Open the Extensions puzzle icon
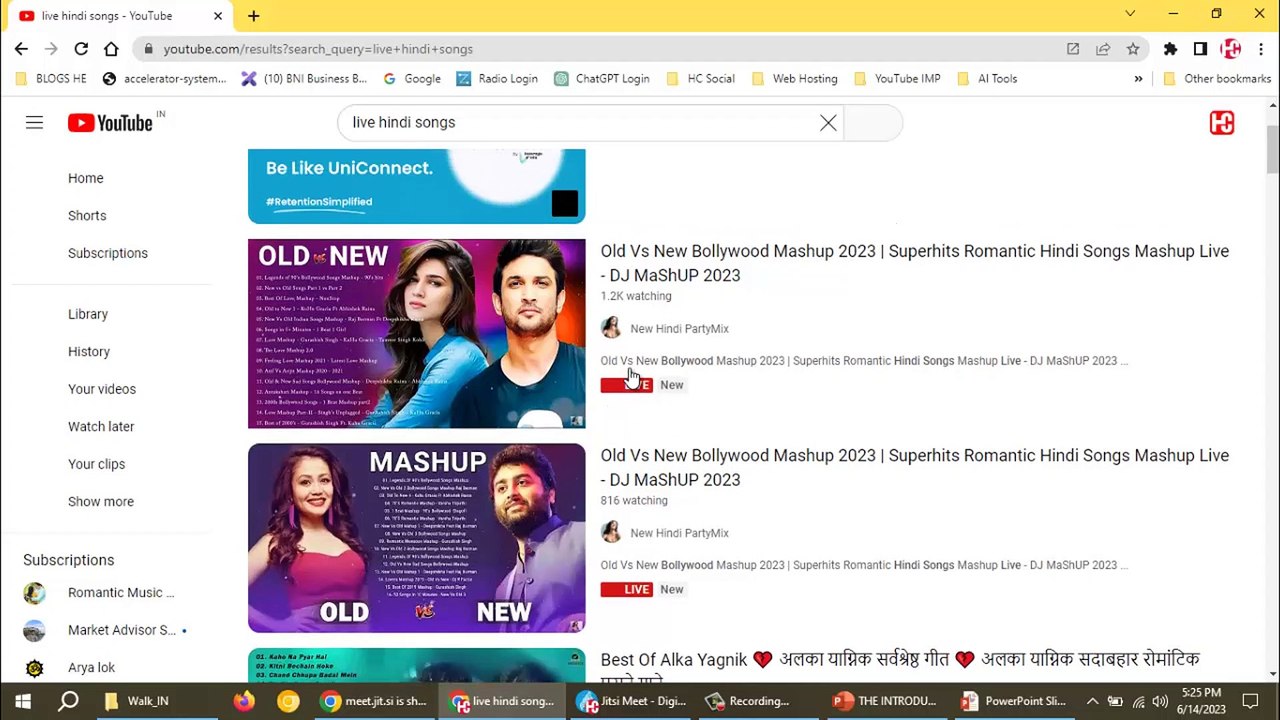Viewport: 1280px width, 720px height. [1170, 49]
